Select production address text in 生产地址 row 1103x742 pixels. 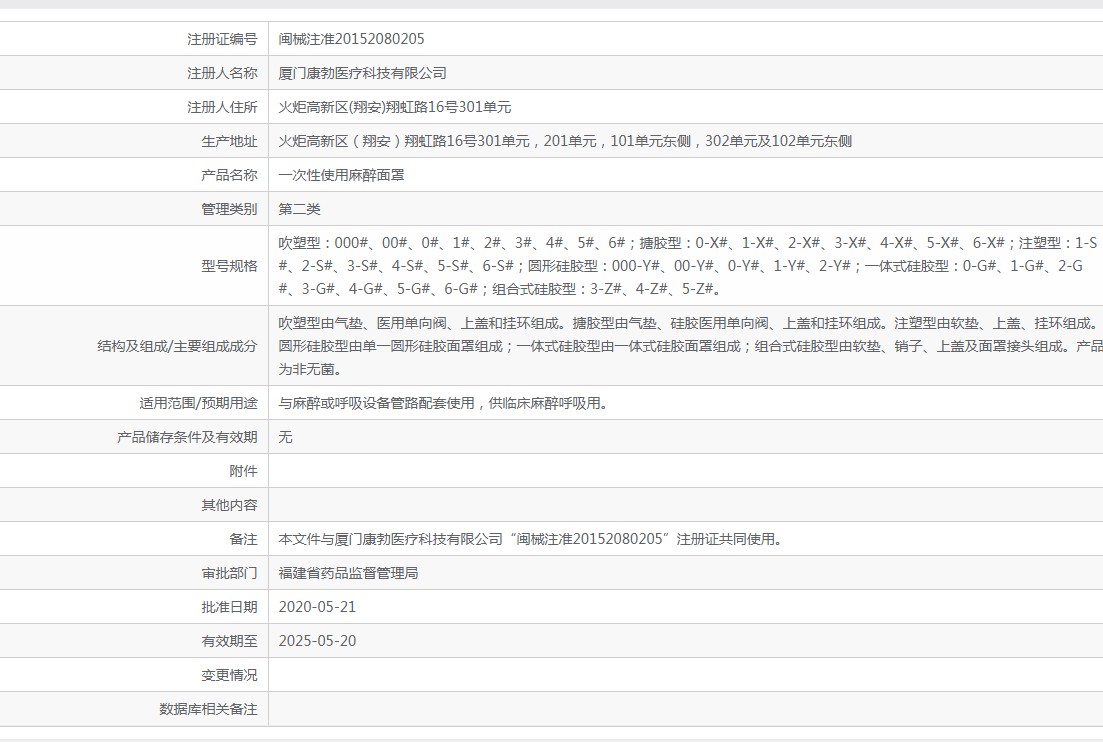click(x=565, y=141)
